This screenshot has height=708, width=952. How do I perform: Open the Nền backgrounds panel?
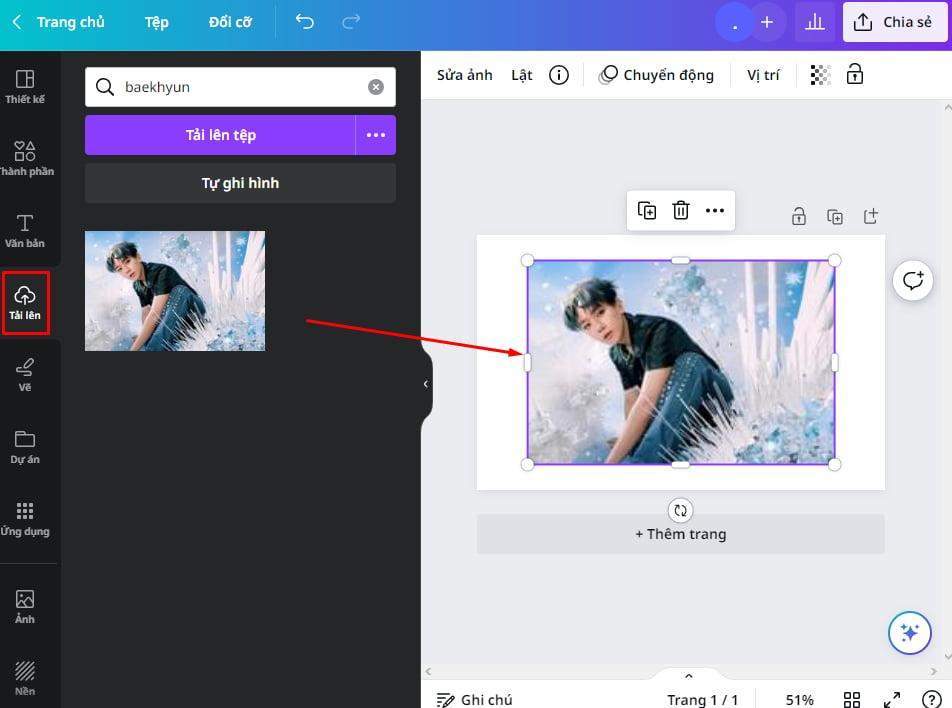click(x=24, y=670)
